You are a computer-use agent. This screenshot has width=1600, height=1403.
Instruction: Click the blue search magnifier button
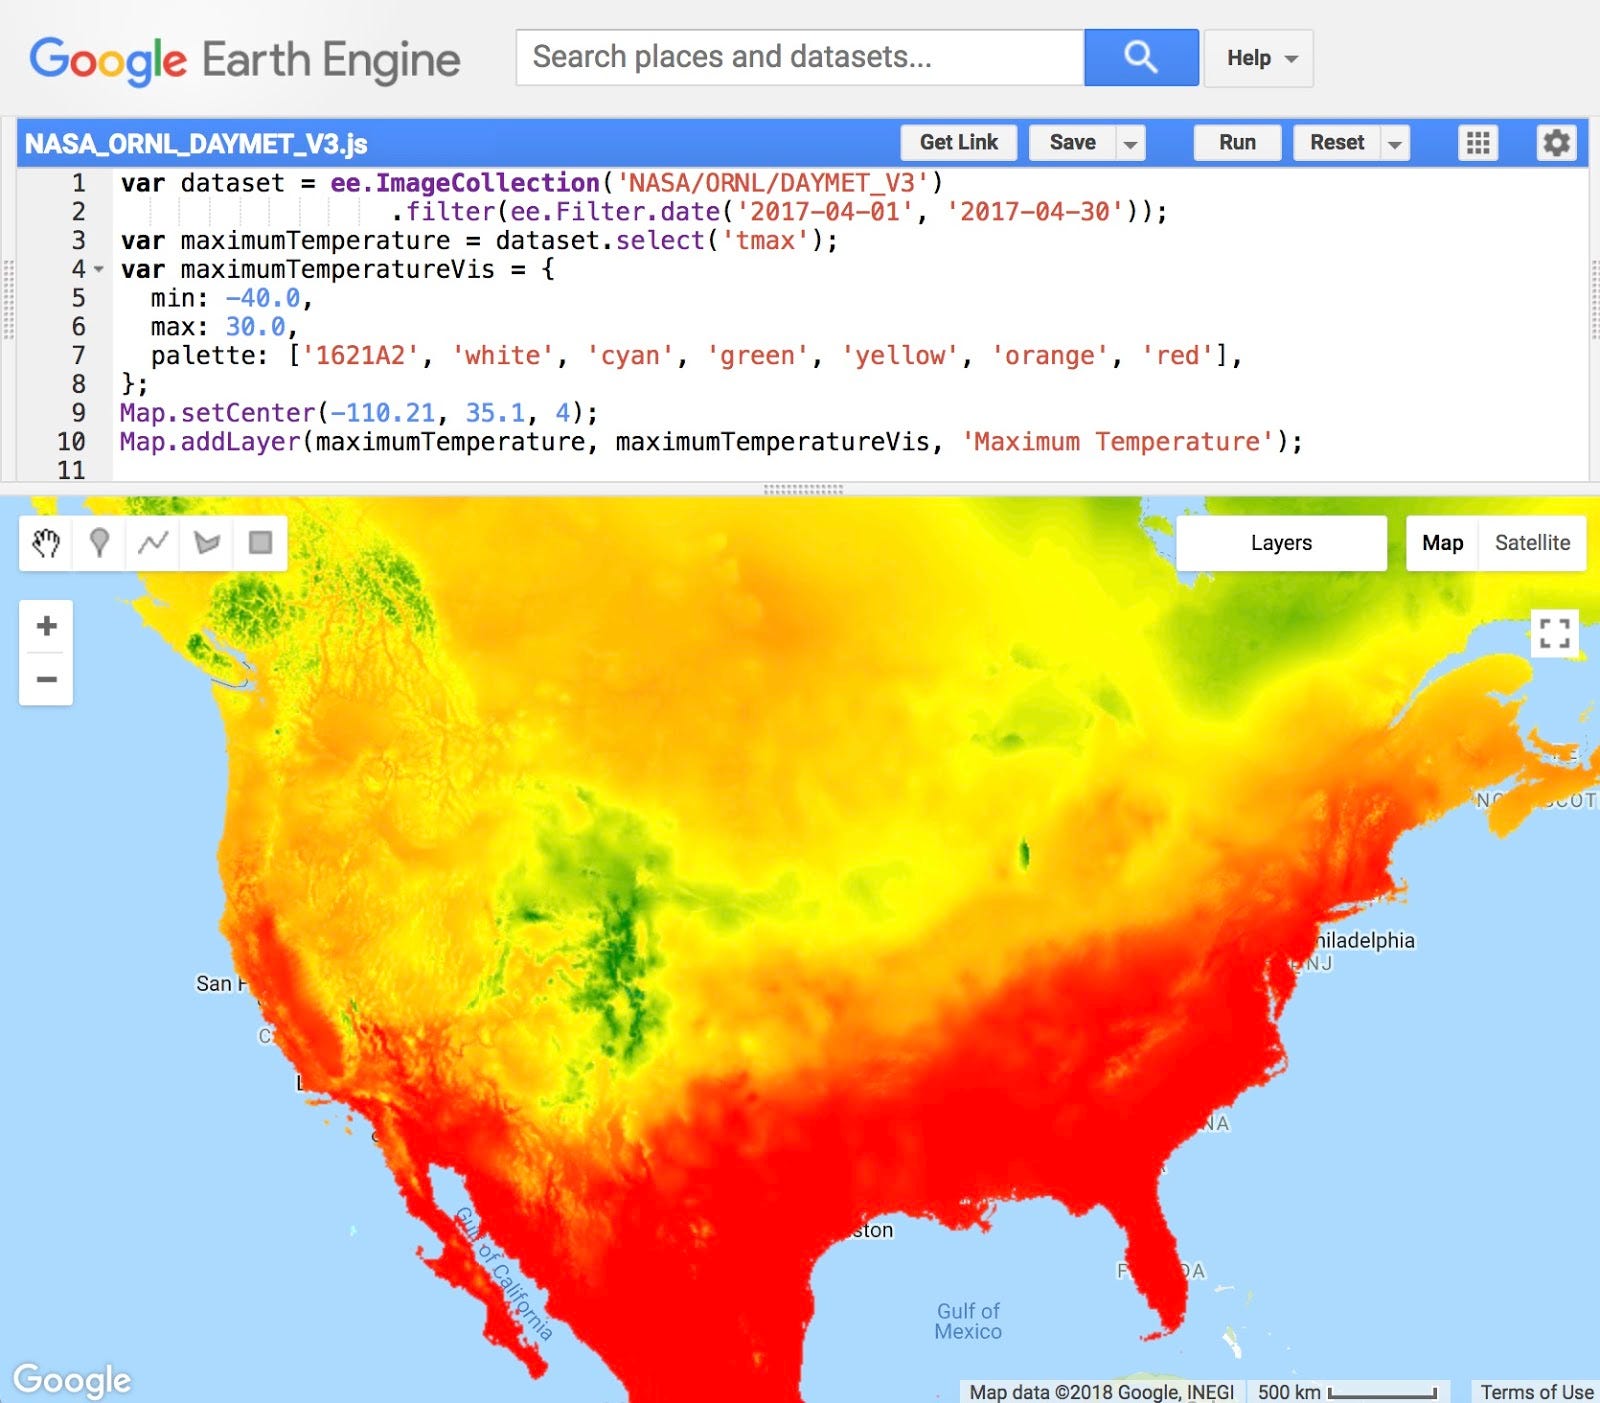tap(1141, 57)
